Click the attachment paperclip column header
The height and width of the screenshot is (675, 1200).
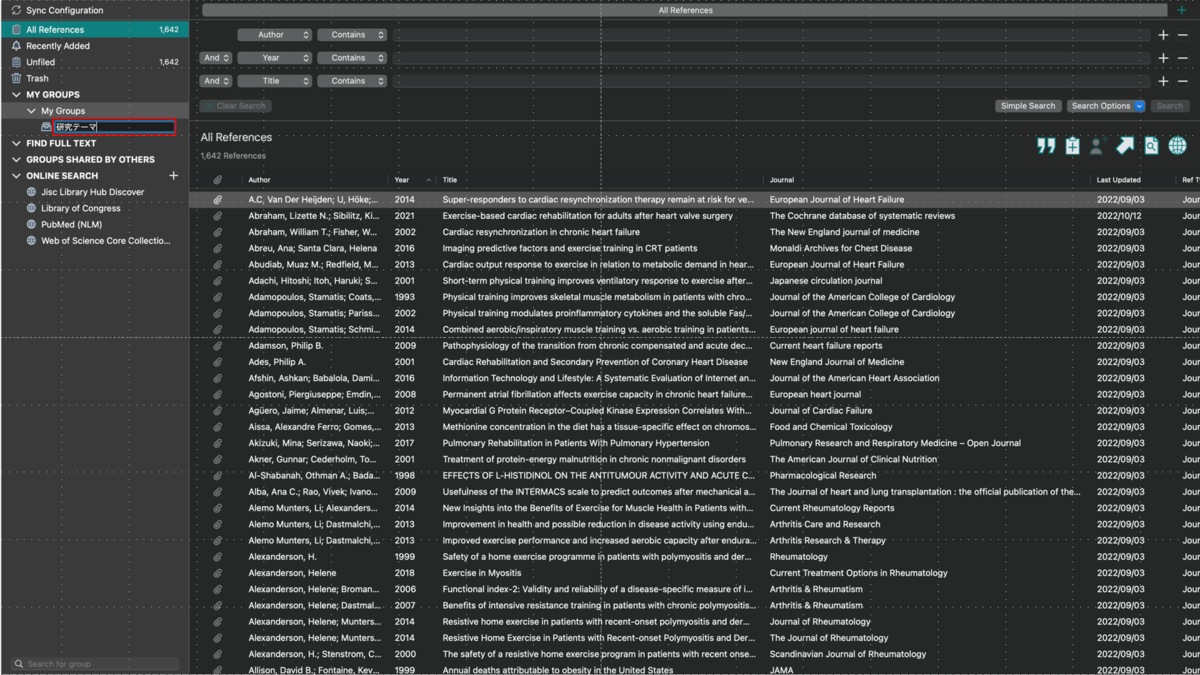pyautogui.click(x=217, y=180)
